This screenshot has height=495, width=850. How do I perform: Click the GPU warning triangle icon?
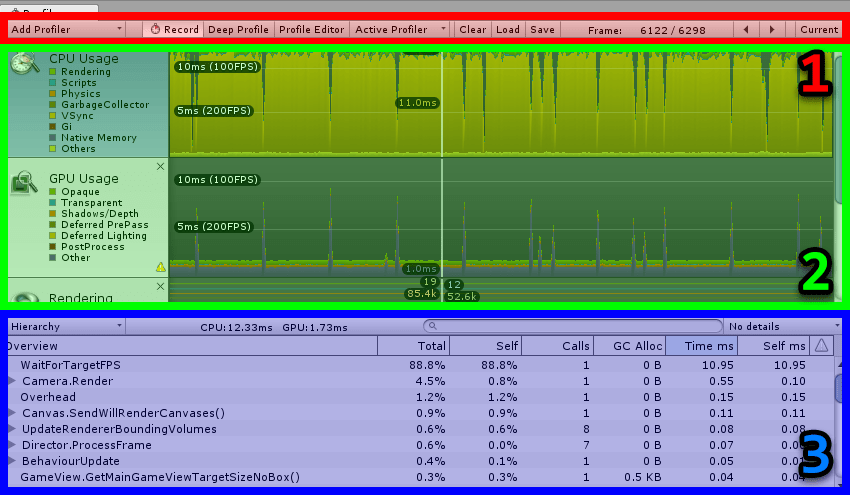160,267
